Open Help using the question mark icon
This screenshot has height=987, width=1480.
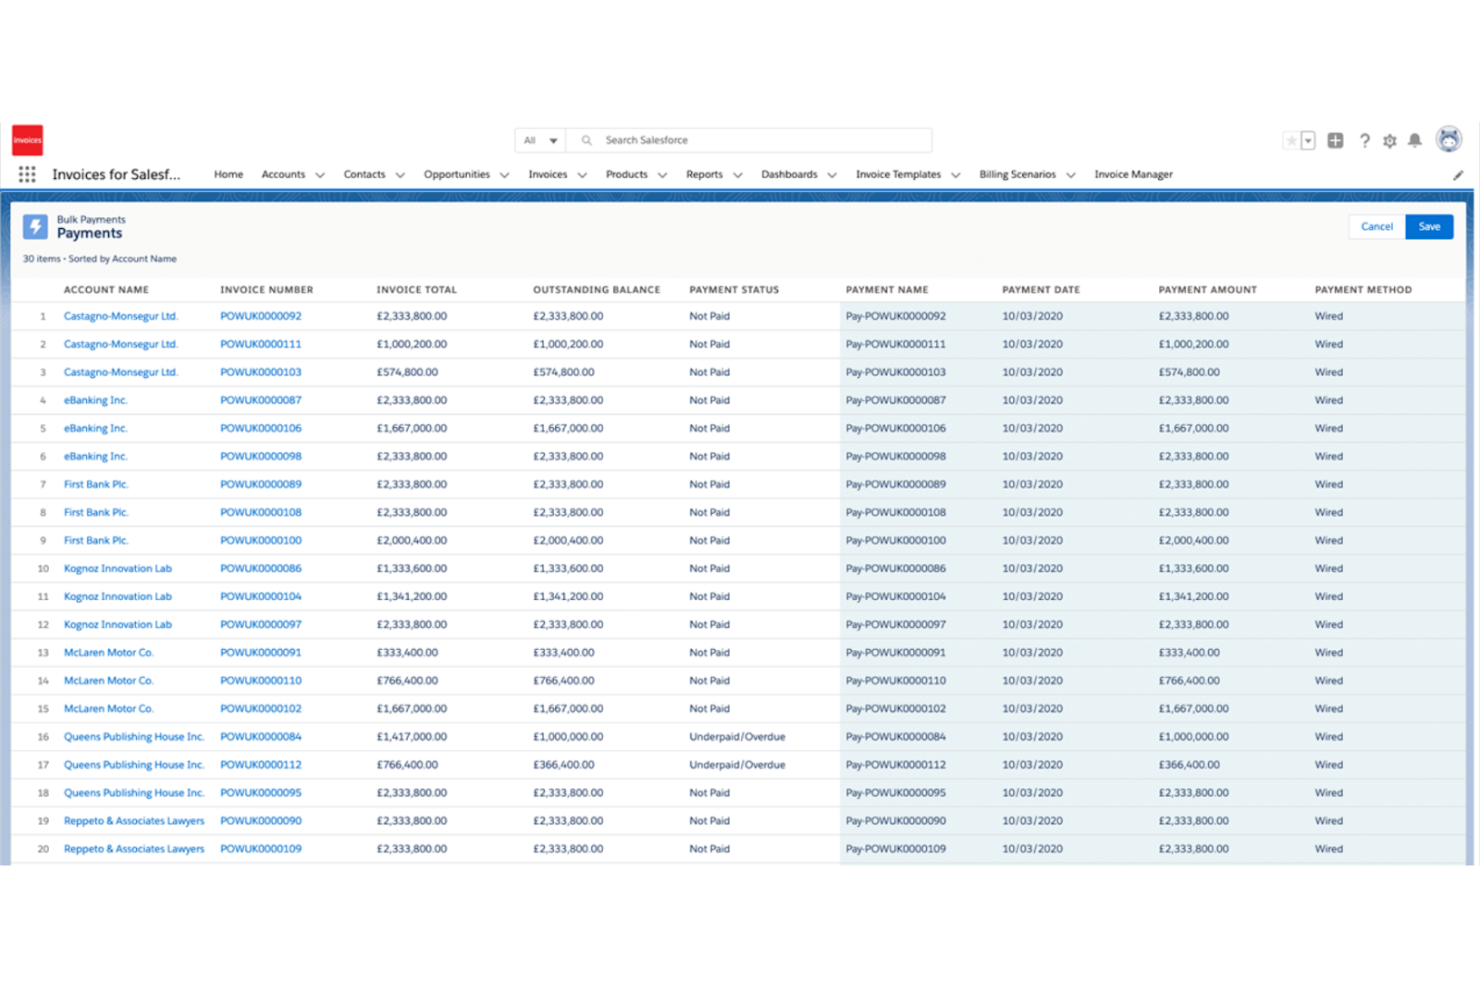click(1365, 140)
